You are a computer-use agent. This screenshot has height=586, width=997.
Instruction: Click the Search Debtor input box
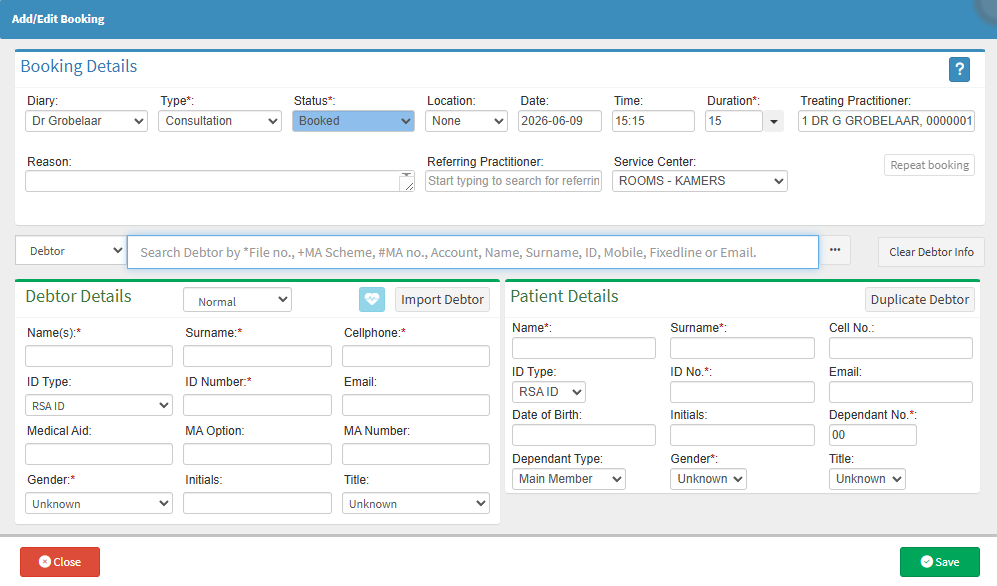tap(472, 252)
